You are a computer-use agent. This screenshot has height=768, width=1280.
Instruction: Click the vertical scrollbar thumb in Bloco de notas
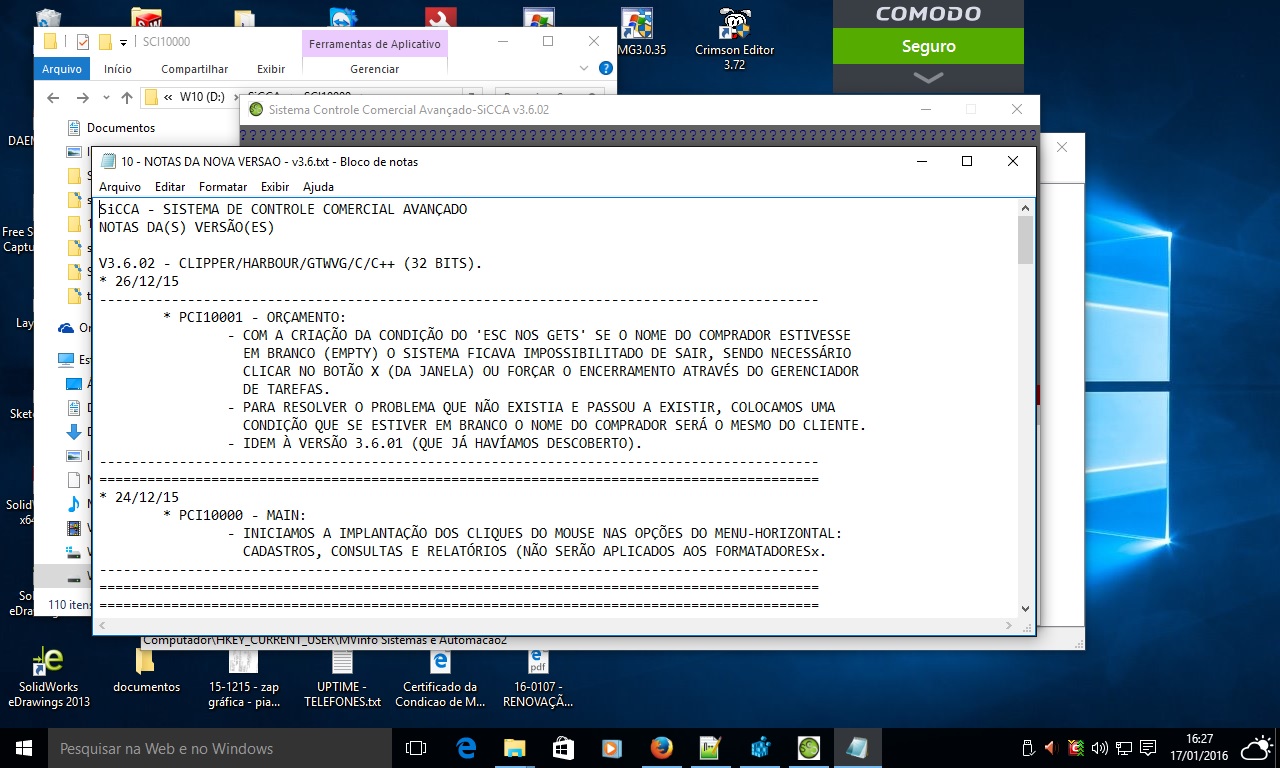pos(1025,240)
